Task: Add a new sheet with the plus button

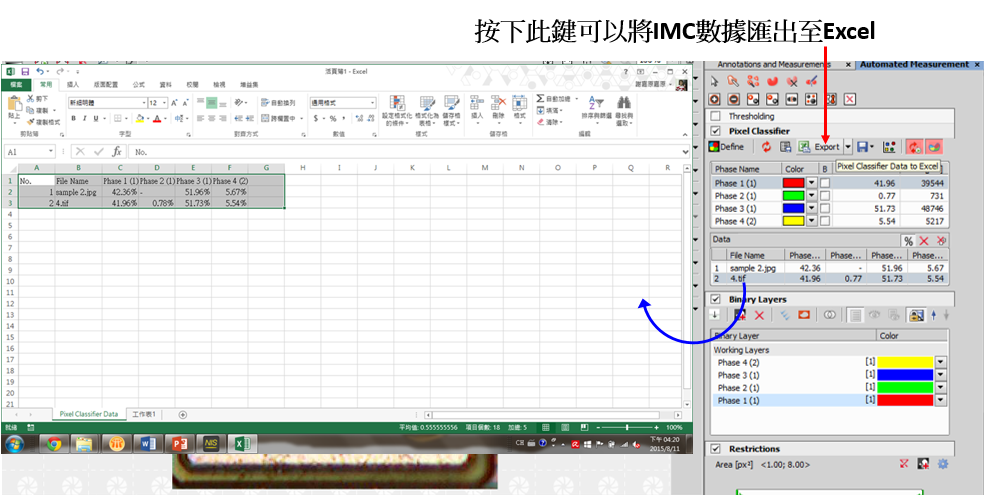Action: click(183, 414)
